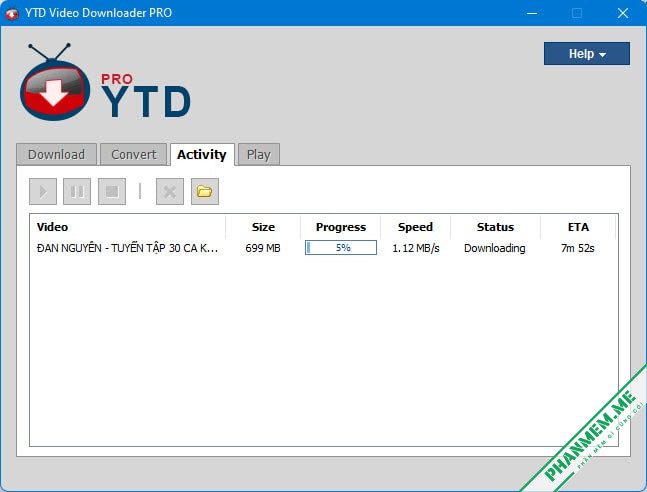The image size is (647, 492).
Task: Click the ETA column header
Action: [578, 227]
